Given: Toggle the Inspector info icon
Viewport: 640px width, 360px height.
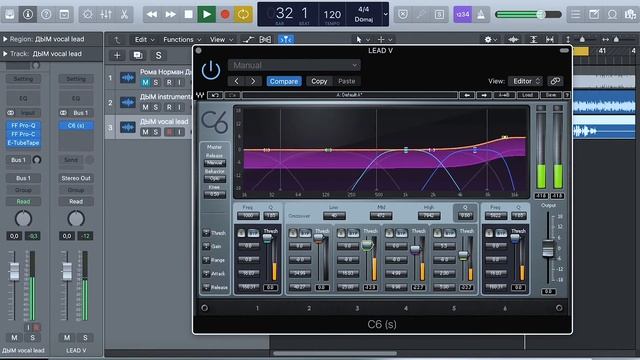Looking at the screenshot, I should click(x=28, y=14).
